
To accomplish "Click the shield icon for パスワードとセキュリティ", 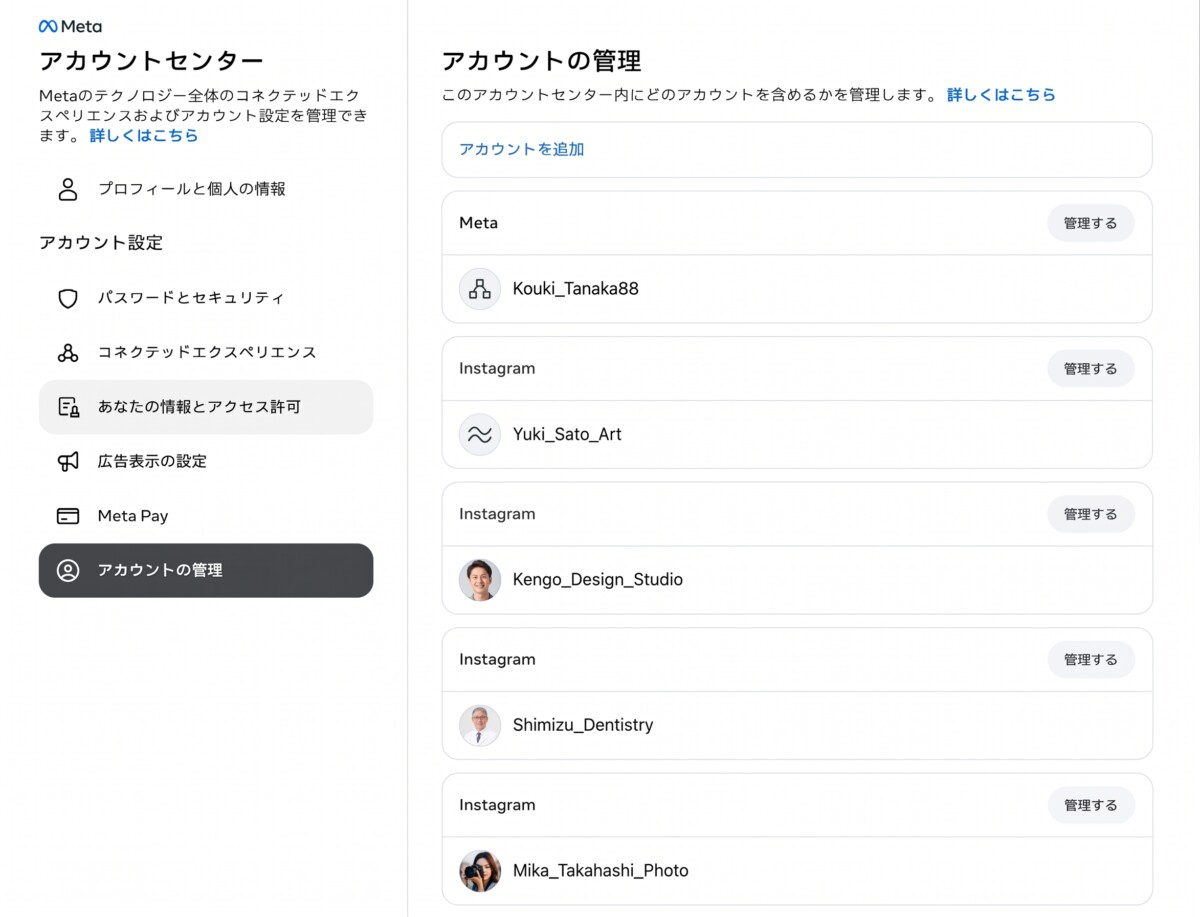I will (68, 298).
